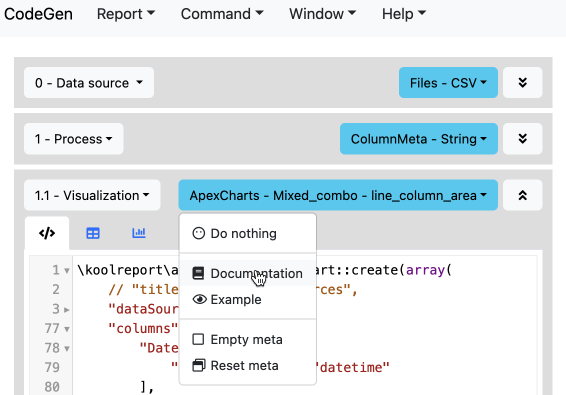Switch to the chart preview tab icon
Viewport: 566px width, 395px height.
pyautogui.click(x=139, y=233)
